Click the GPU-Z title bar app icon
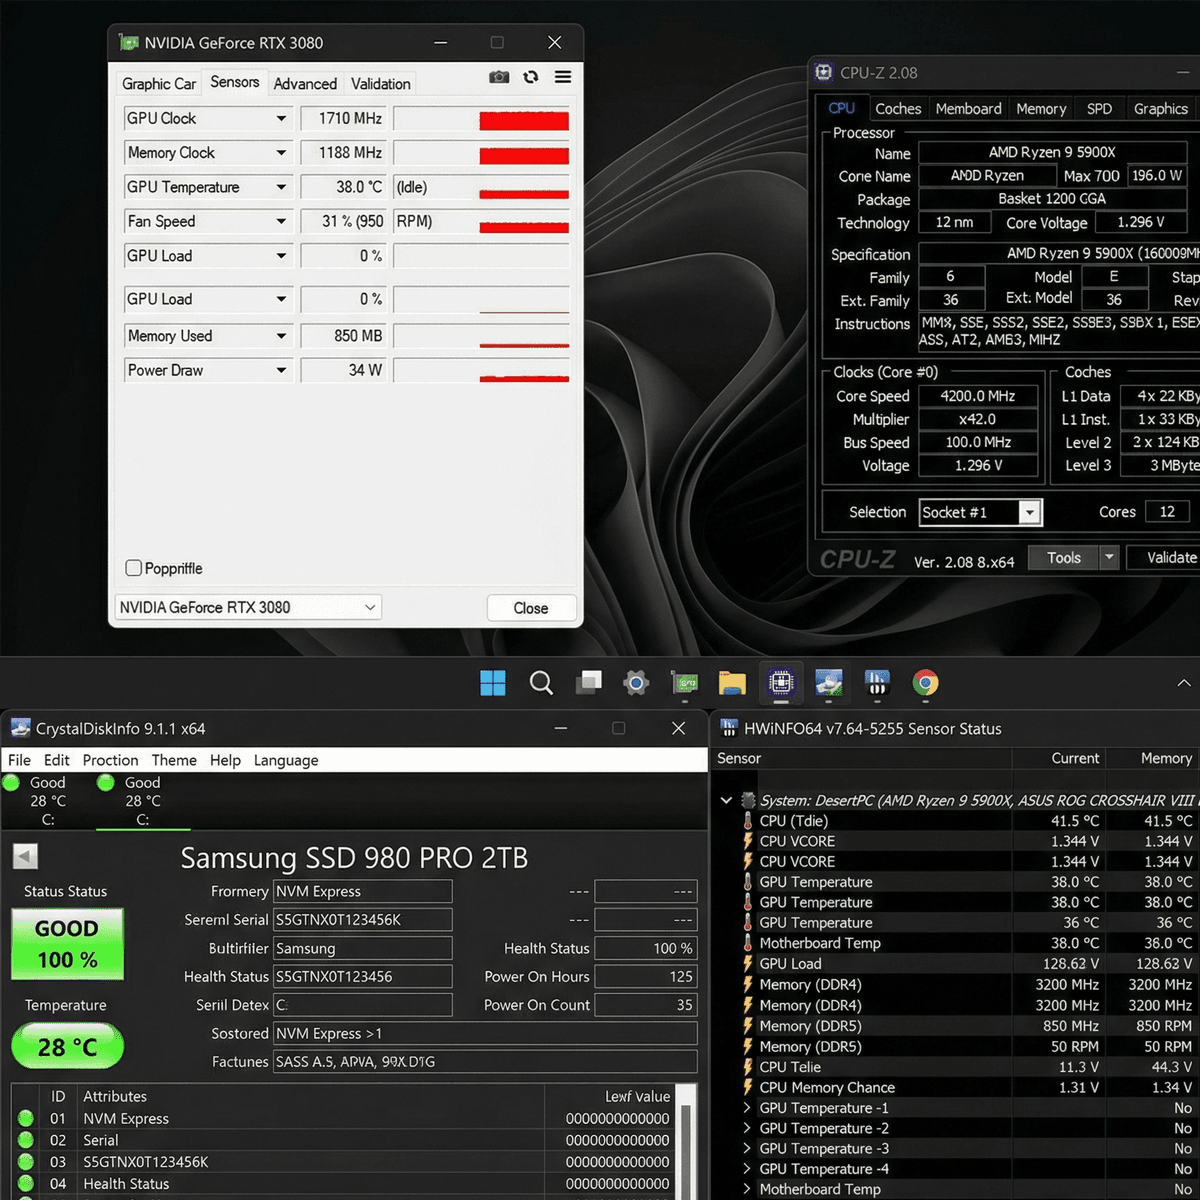1200x1200 pixels. 128,43
